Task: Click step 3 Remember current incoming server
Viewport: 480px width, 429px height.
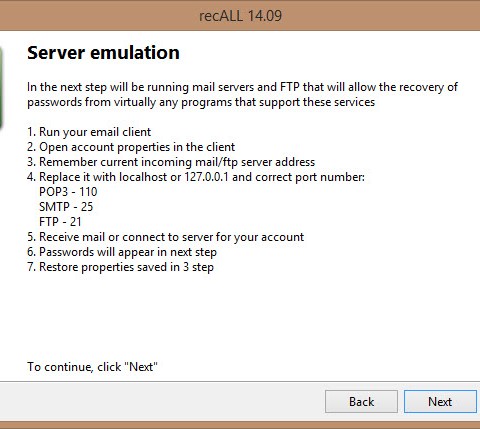Action: pos(171,162)
